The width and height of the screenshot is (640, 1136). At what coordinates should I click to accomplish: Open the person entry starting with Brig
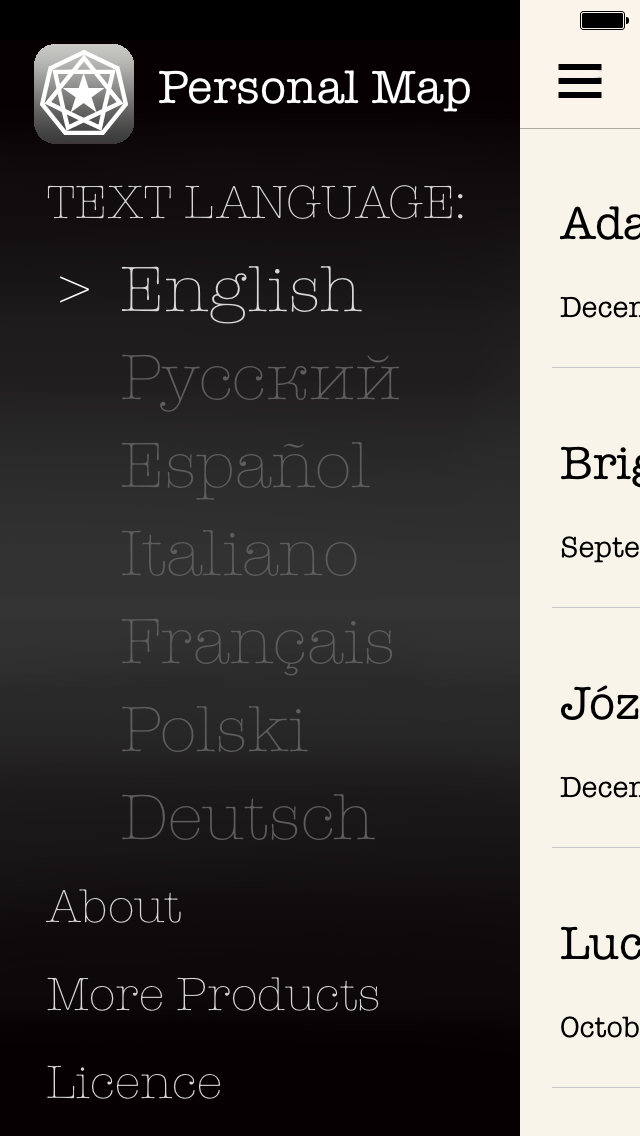598,488
